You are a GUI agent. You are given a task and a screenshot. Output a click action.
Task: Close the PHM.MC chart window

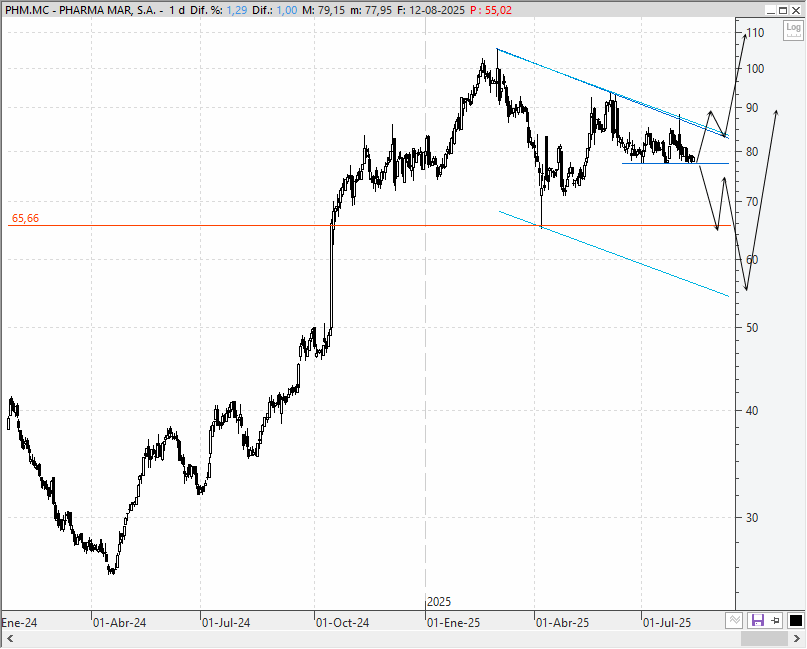click(796, 10)
